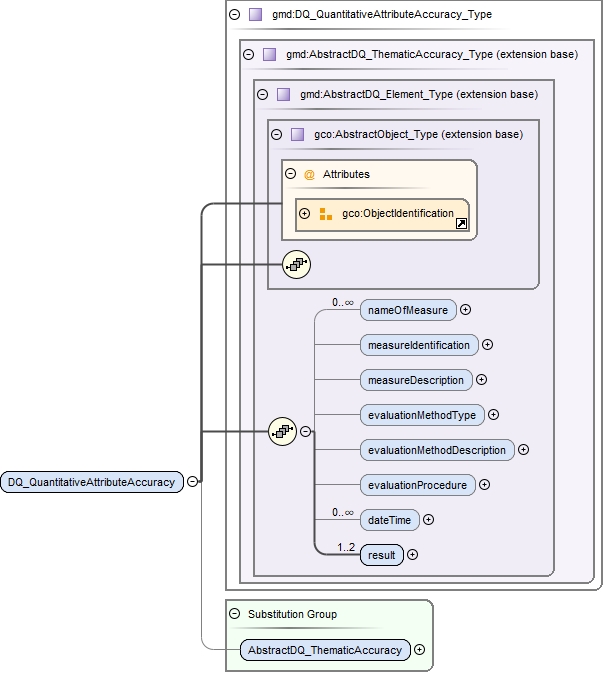604x673 pixels.
Task: Select the measureIdentification element
Action: pyautogui.click(x=418, y=345)
